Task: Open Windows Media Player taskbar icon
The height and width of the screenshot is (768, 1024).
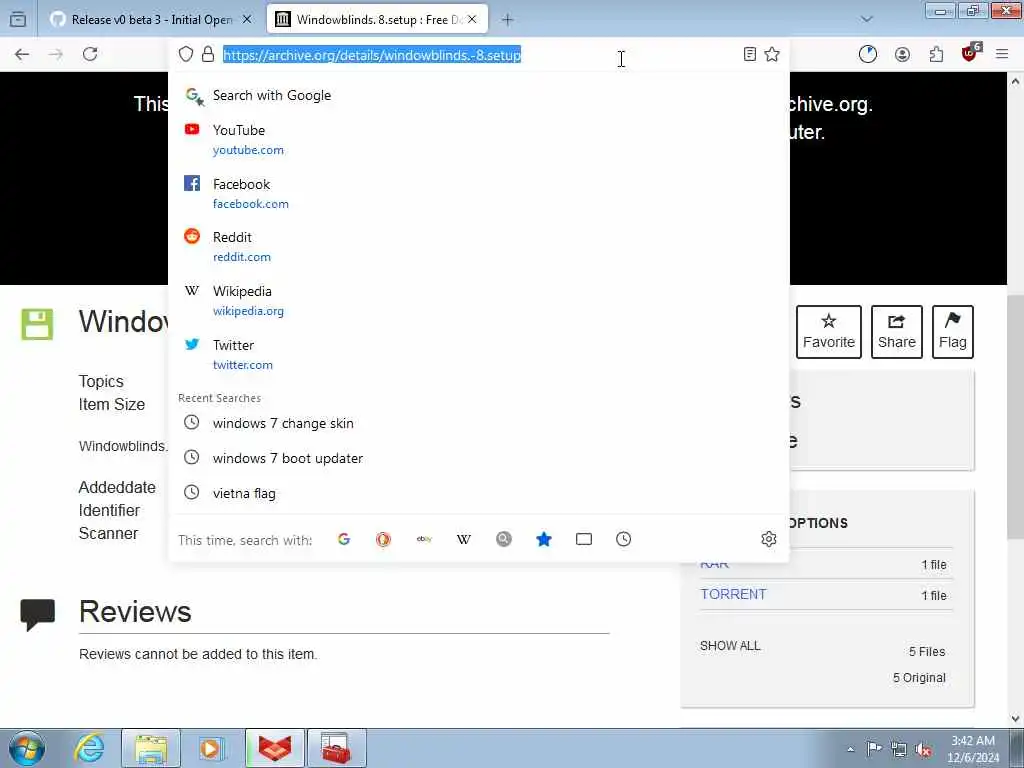Action: 211,748
